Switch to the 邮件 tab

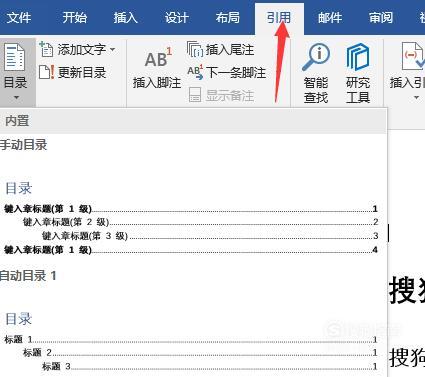pyautogui.click(x=330, y=17)
